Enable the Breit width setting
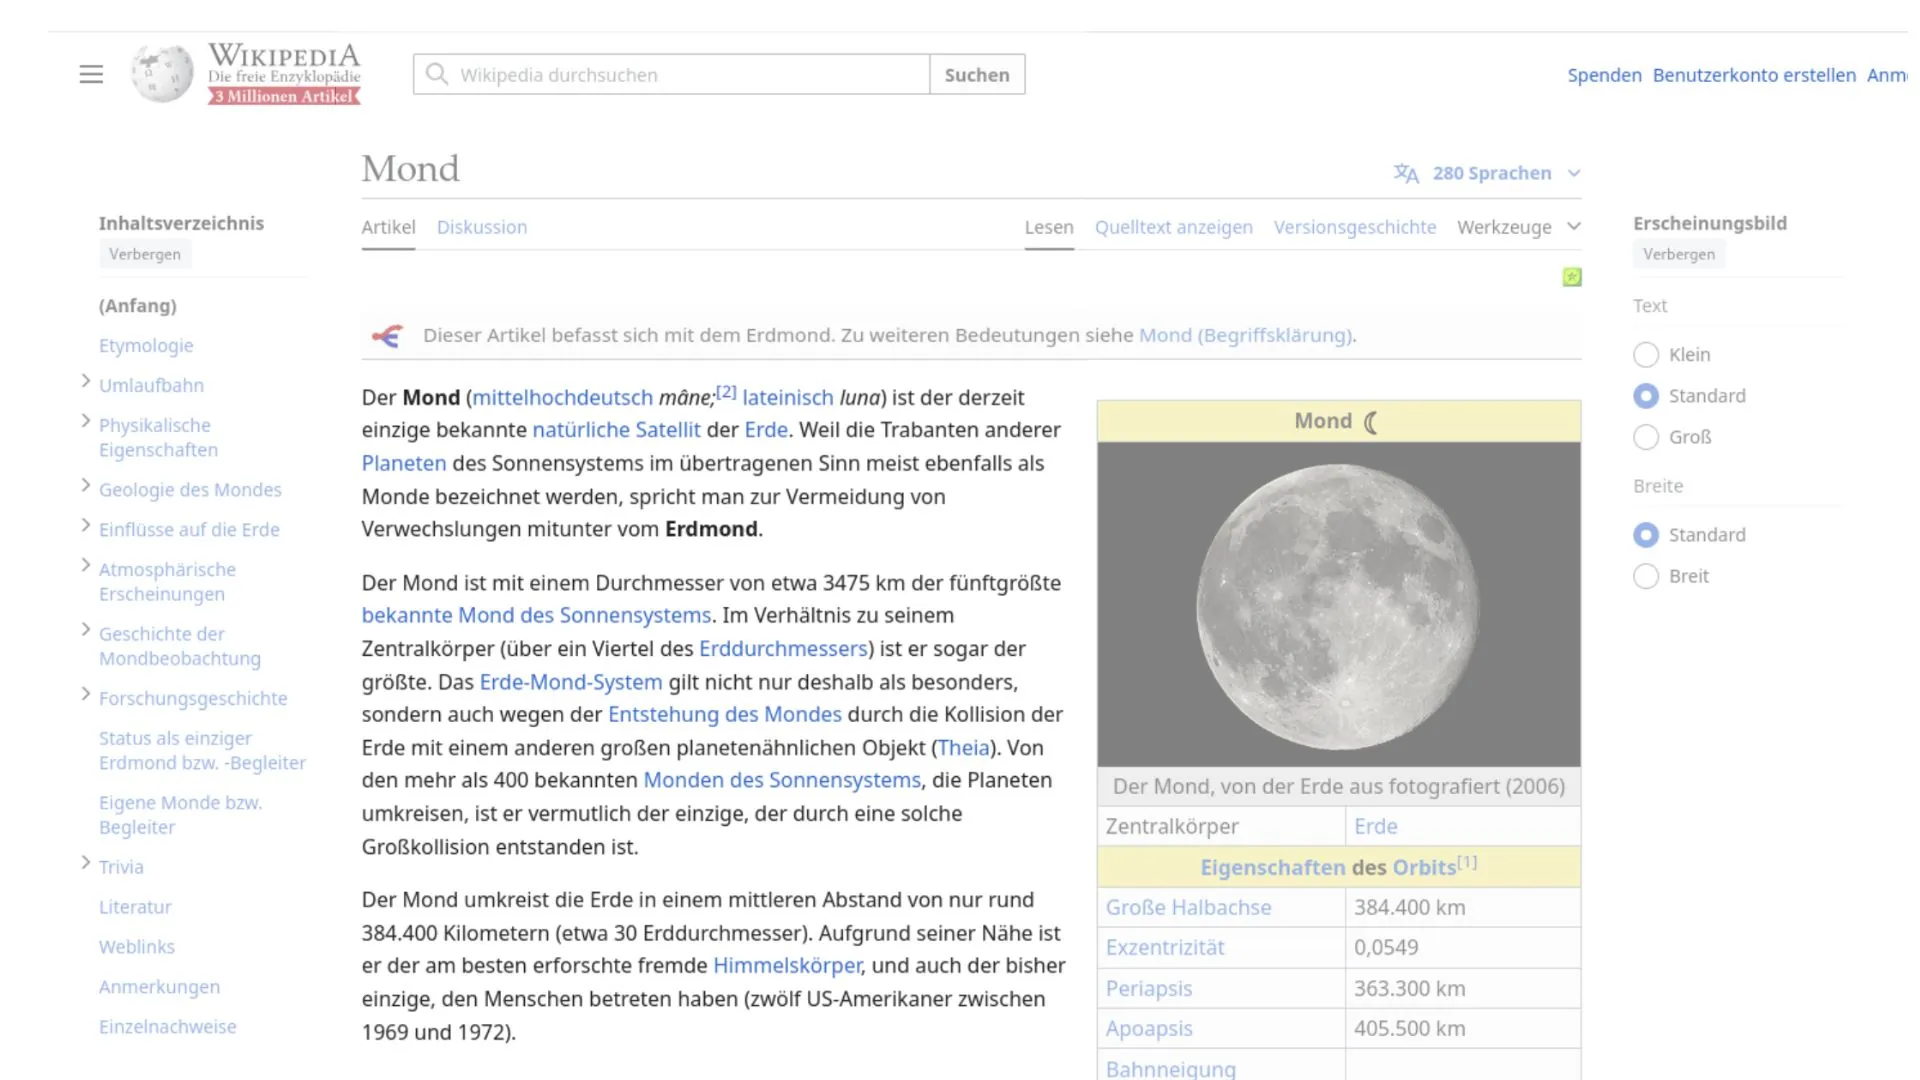The height and width of the screenshot is (1080, 1920). 1646,576
